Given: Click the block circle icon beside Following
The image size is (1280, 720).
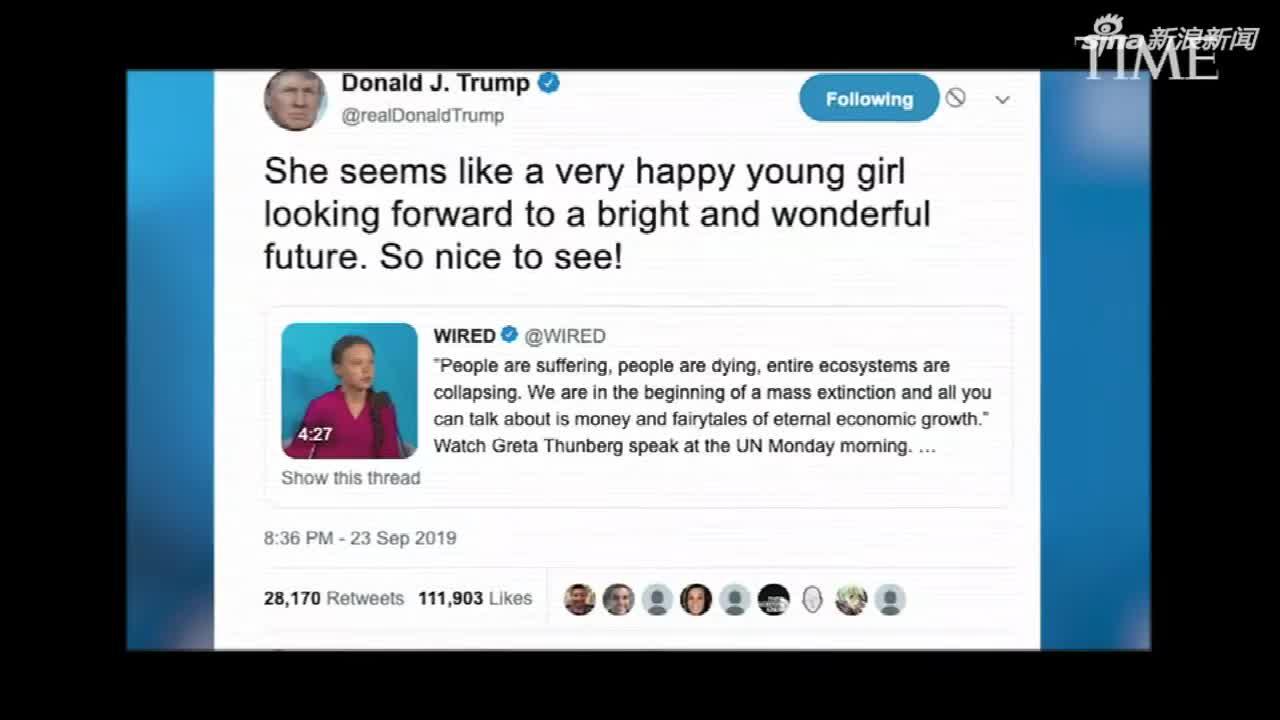Looking at the screenshot, I should [956, 98].
